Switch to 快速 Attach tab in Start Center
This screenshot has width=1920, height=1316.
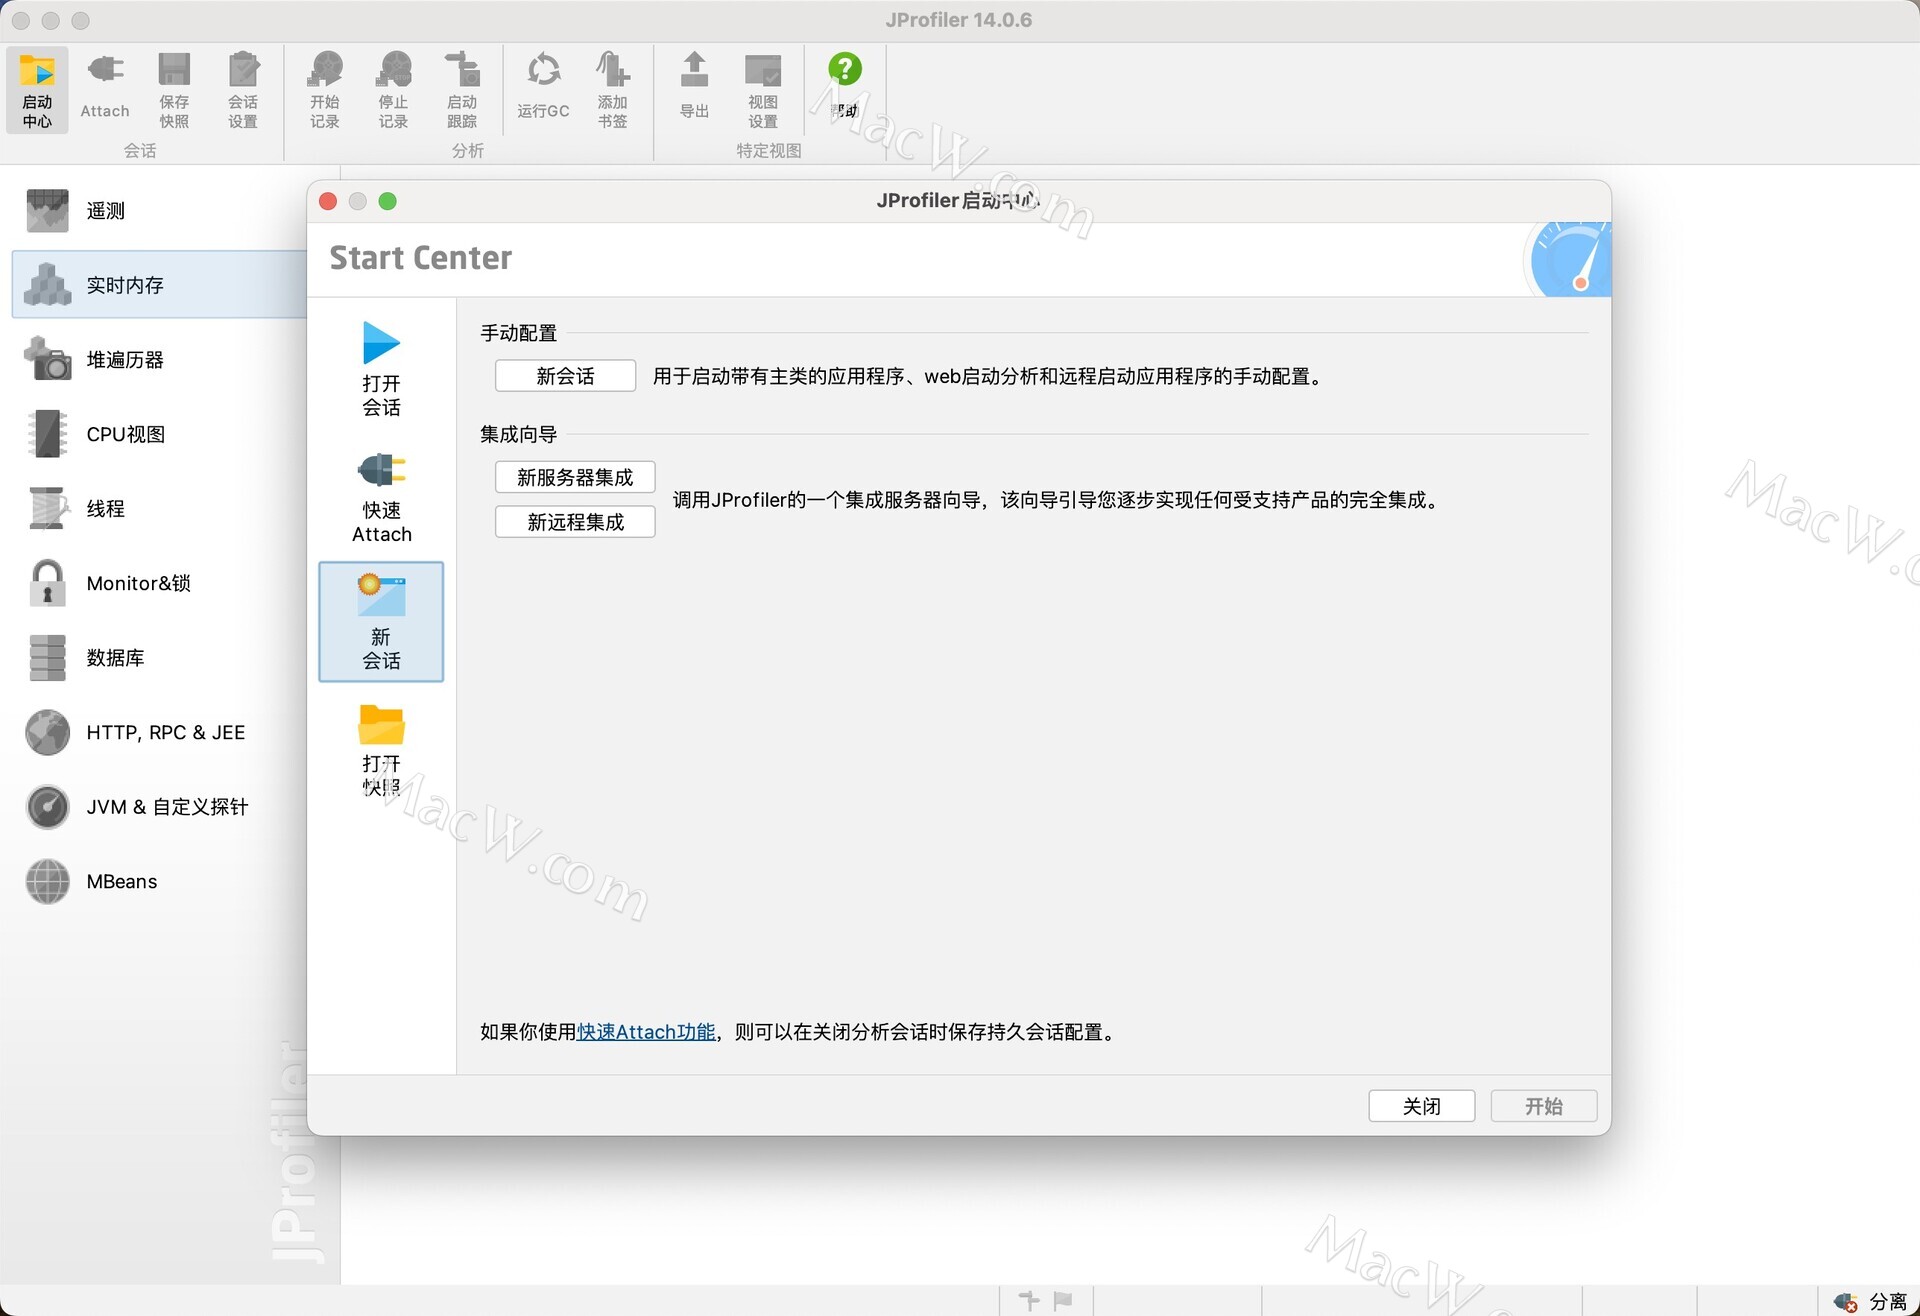381,496
